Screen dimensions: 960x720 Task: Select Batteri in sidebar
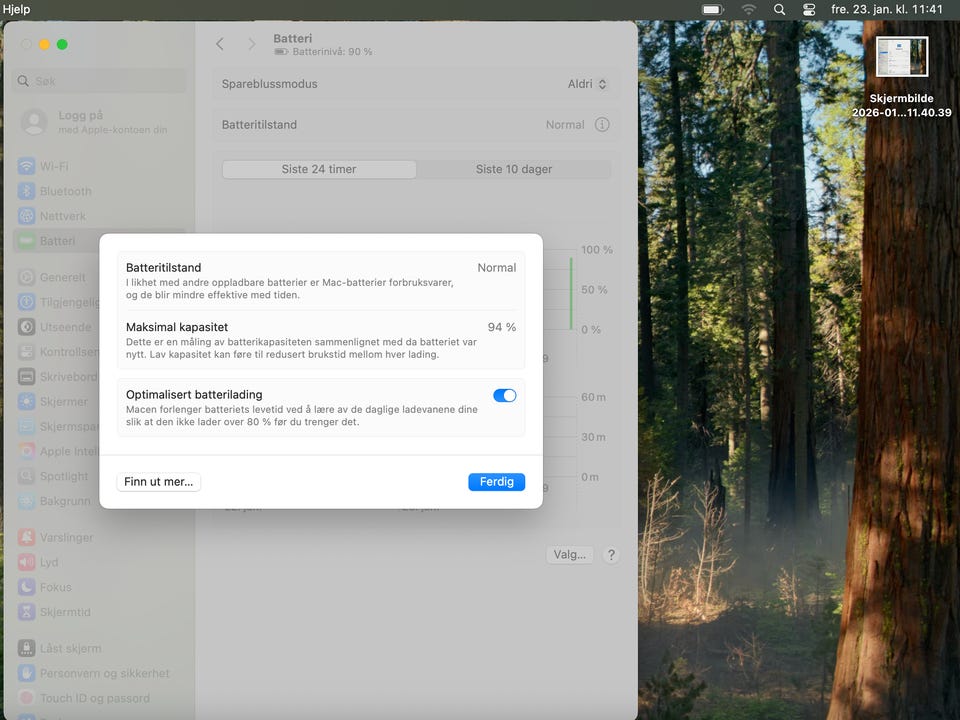pos(99,241)
